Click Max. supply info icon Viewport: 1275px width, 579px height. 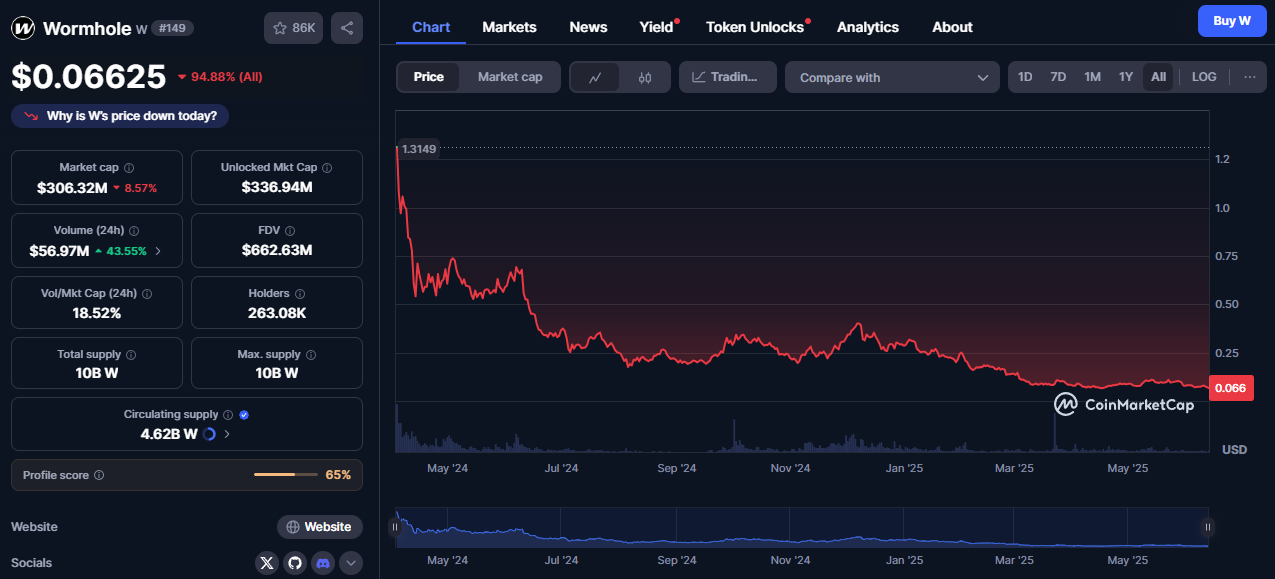click(x=311, y=355)
